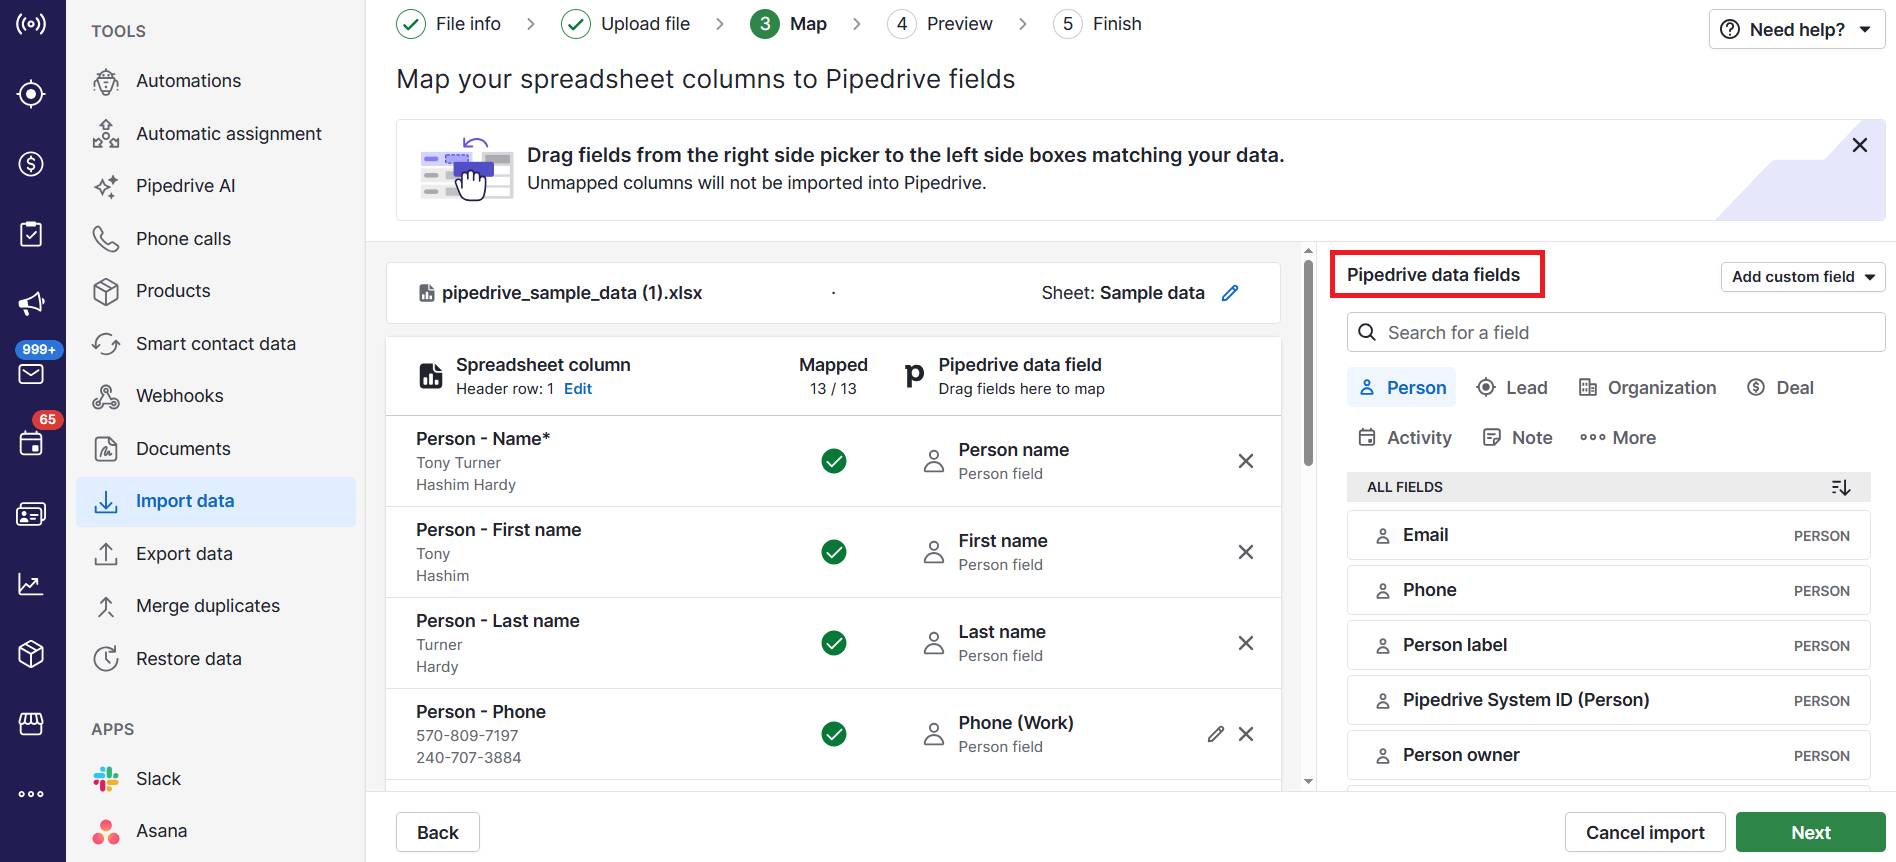Open the More dots icon on the navigation rail
This screenshot has height=862, width=1896.
(x=31, y=794)
